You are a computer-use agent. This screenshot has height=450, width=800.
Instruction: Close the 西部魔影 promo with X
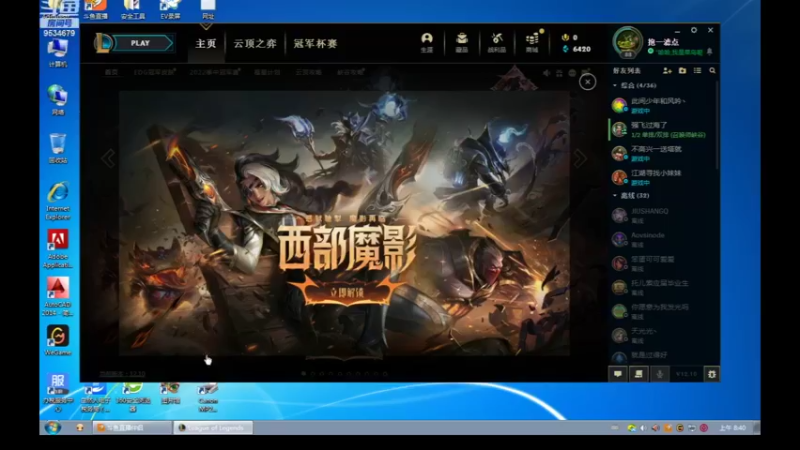click(587, 82)
